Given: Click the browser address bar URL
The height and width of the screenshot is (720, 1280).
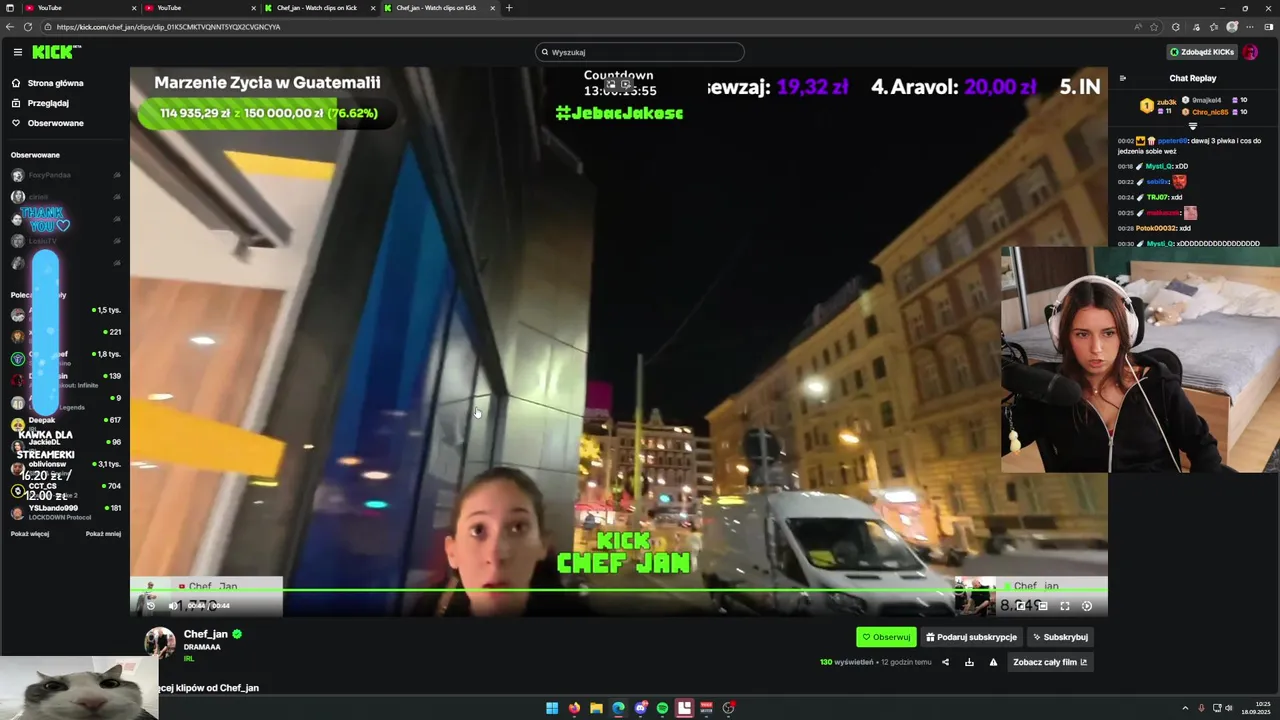Looking at the screenshot, I should [168, 27].
